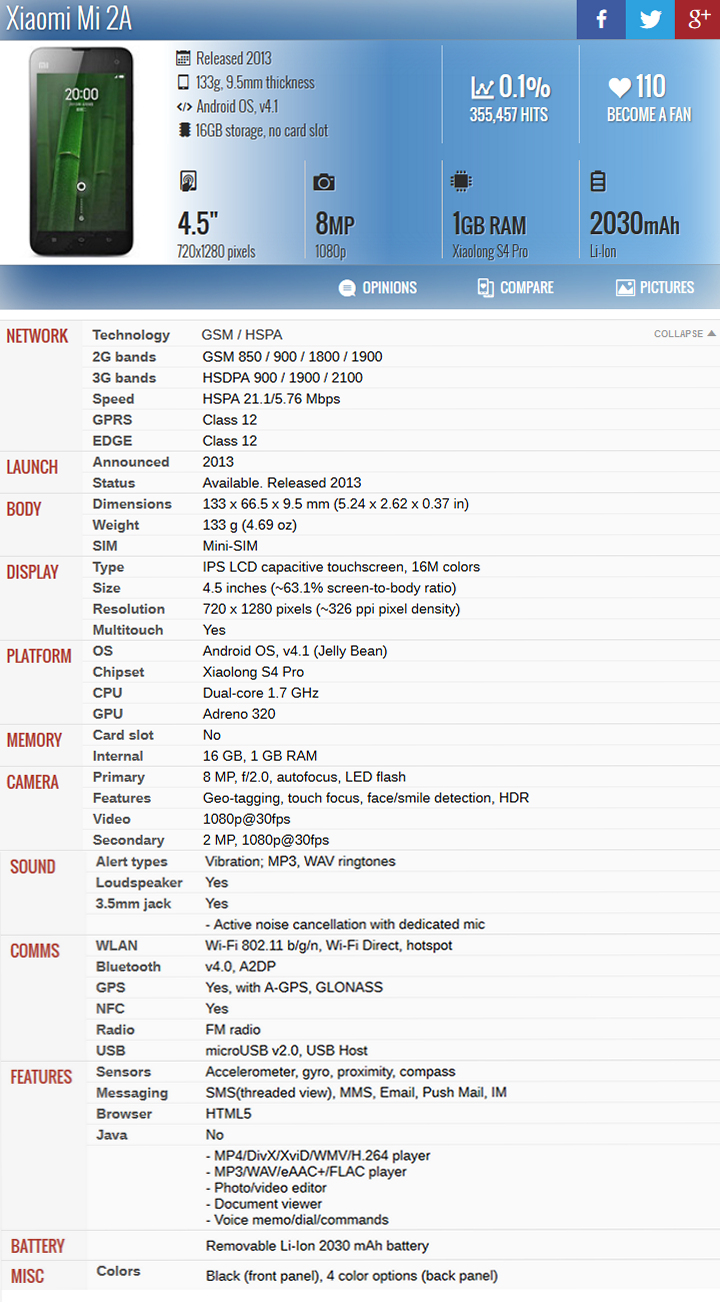The width and height of the screenshot is (720, 1305).
Task: Click the heart icon to become a fan
Action: click(619, 88)
